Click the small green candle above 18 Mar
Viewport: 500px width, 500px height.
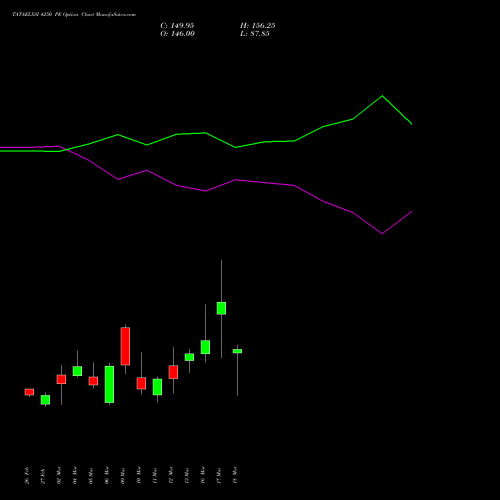[237, 351]
